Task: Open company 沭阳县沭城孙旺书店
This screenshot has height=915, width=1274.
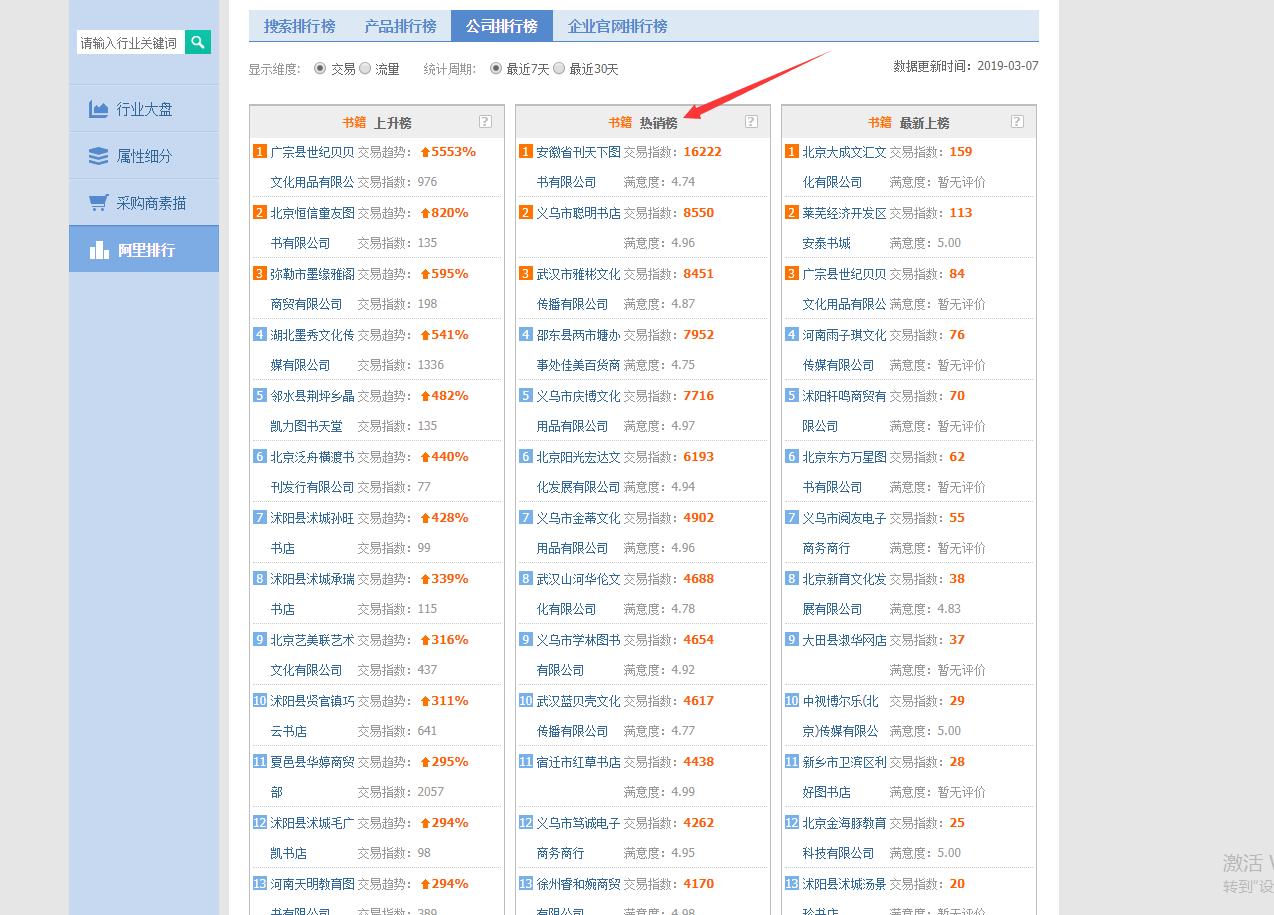Action: [312, 533]
